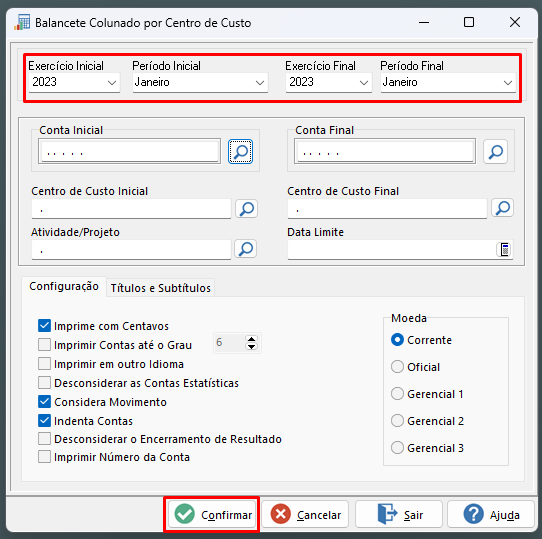Uncheck Indenta Contas
542x539 pixels.
(44, 421)
